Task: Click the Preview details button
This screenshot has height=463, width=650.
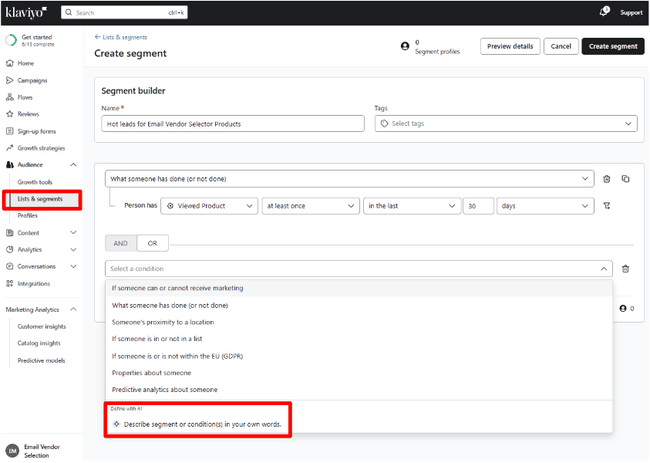Action: click(x=510, y=46)
